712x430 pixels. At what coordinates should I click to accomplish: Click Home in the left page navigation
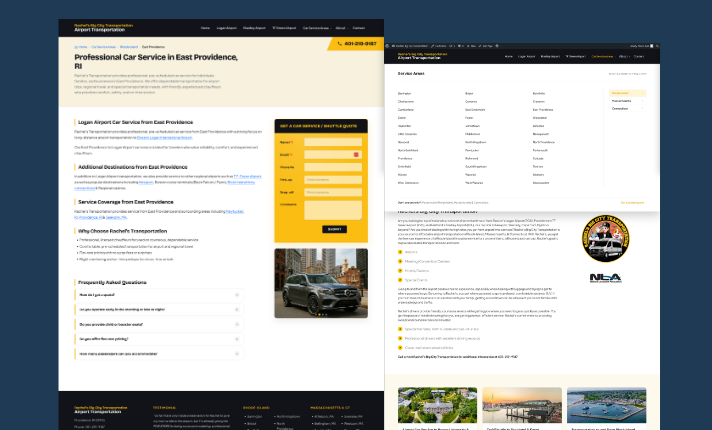(205, 28)
